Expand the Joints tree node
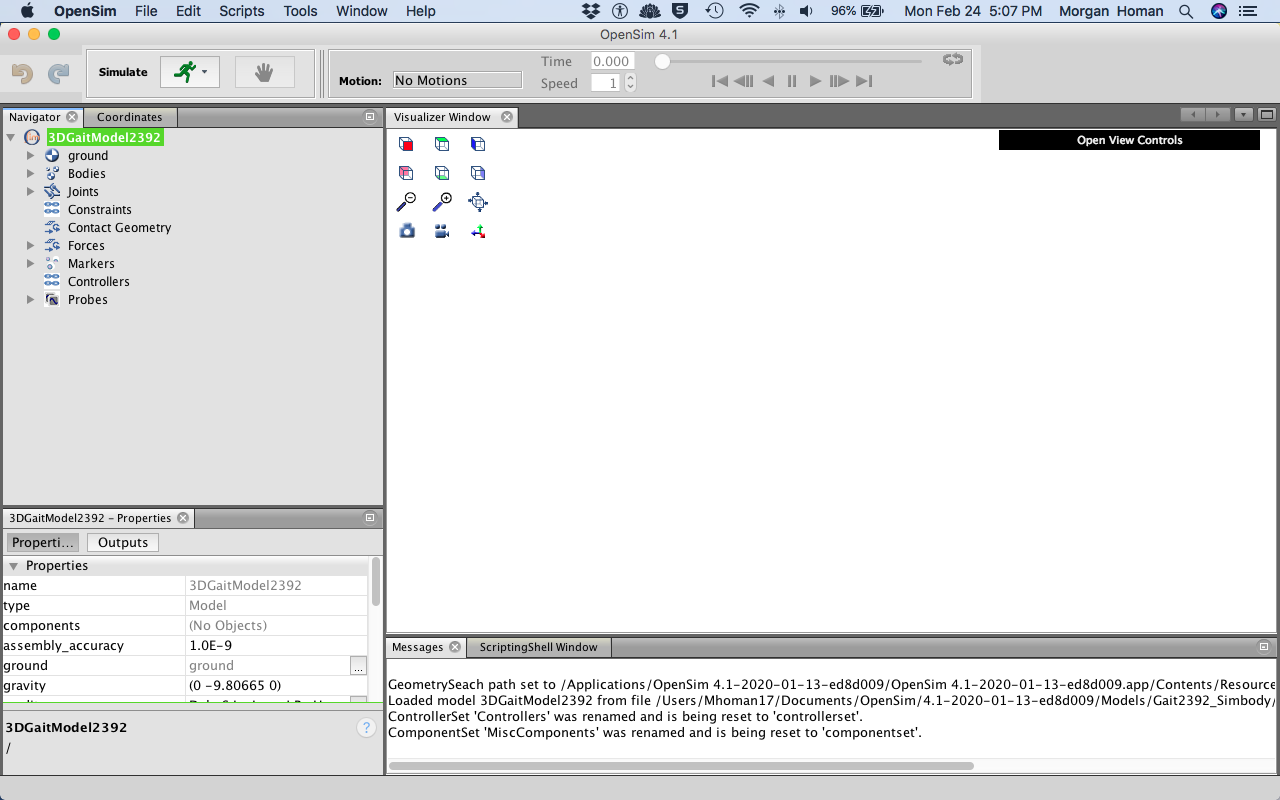 [30, 192]
